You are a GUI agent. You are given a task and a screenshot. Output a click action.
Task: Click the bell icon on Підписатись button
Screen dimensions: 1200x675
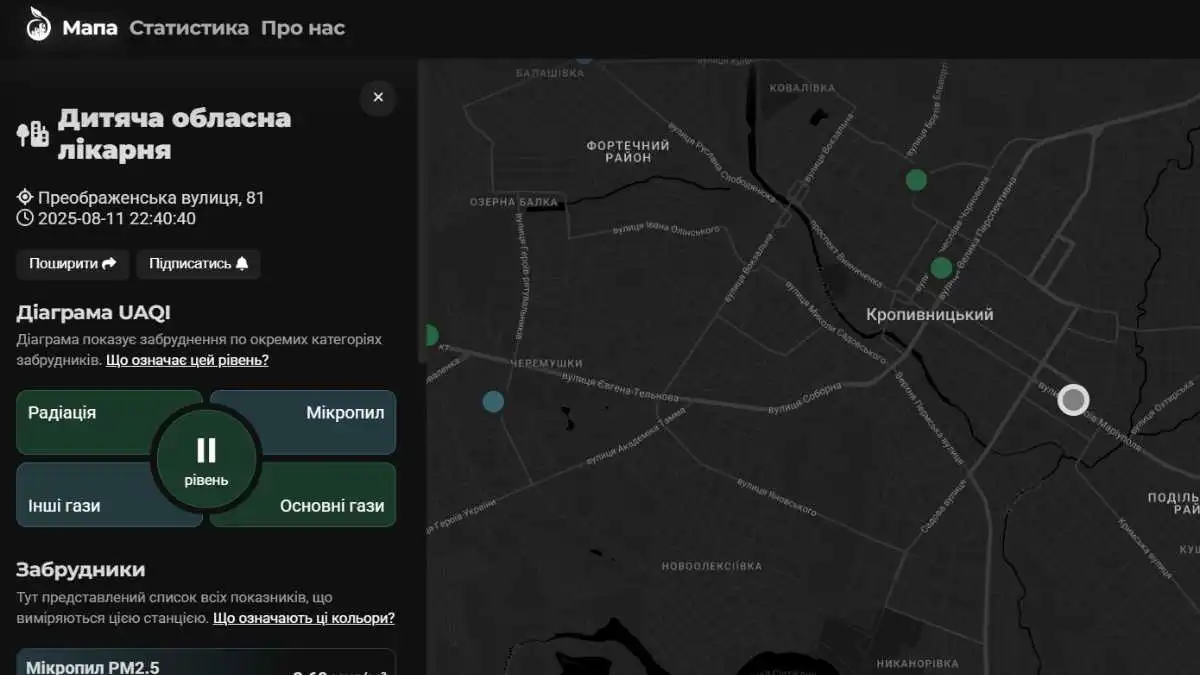point(240,263)
